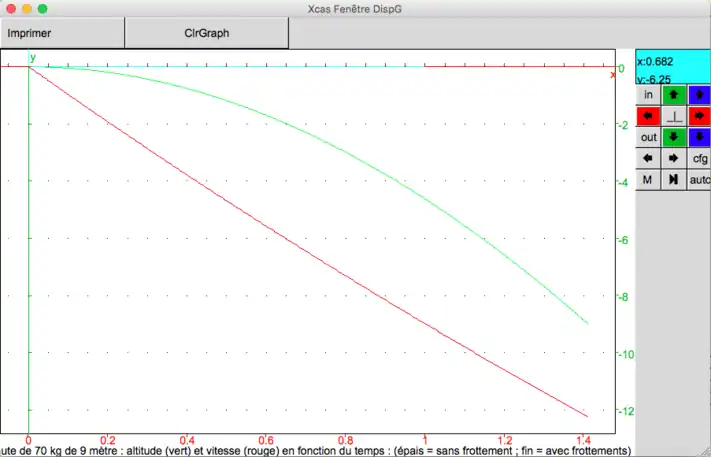Toggle the play/pause animation button
Image resolution: width=711 pixels, height=457 pixels.
(x=674, y=179)
